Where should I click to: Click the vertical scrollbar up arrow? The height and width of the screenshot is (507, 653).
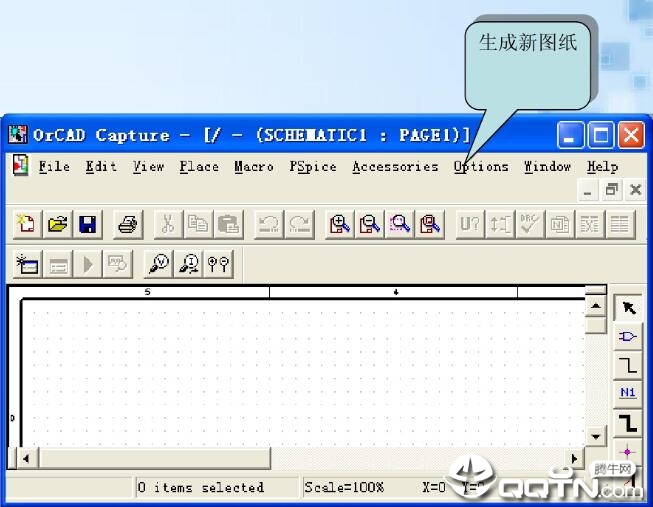point(596,306)
